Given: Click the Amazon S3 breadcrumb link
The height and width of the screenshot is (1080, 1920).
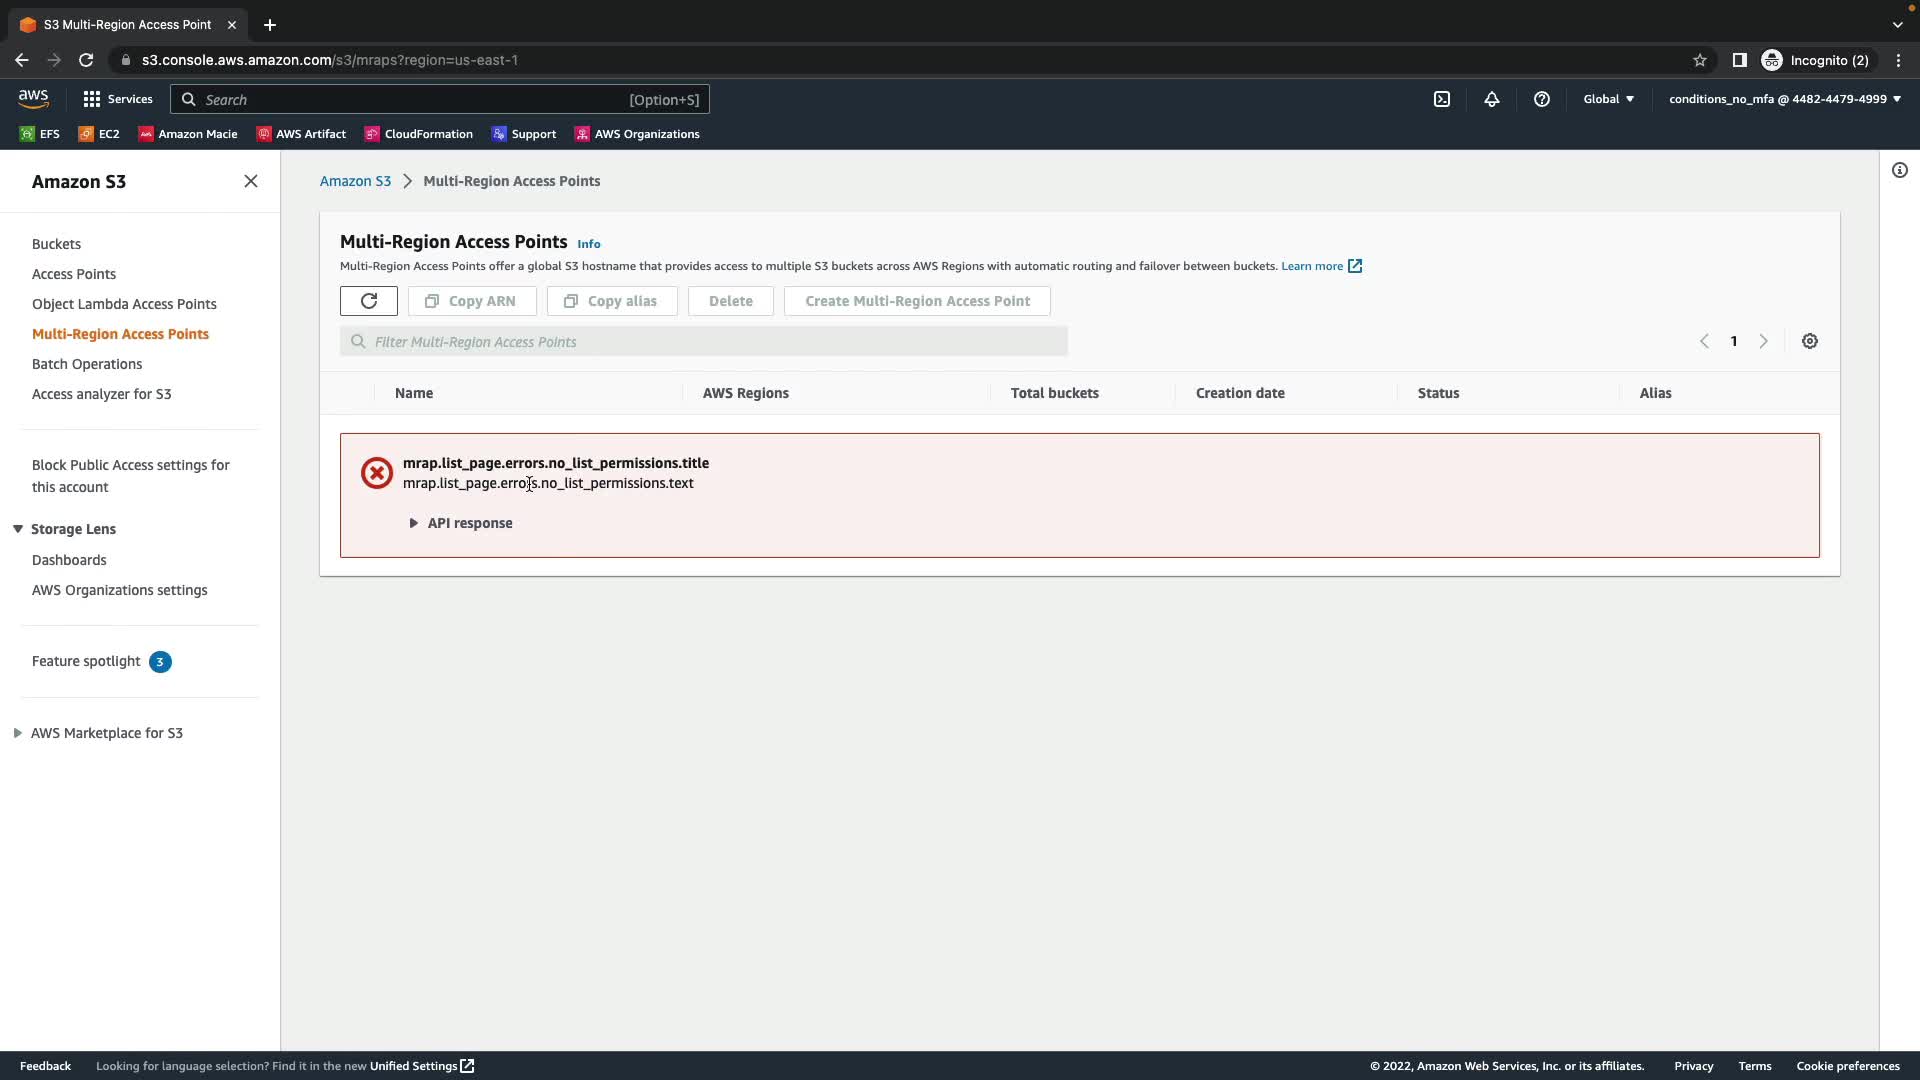Looking at the screenshot, I should (x=355, y=181).
